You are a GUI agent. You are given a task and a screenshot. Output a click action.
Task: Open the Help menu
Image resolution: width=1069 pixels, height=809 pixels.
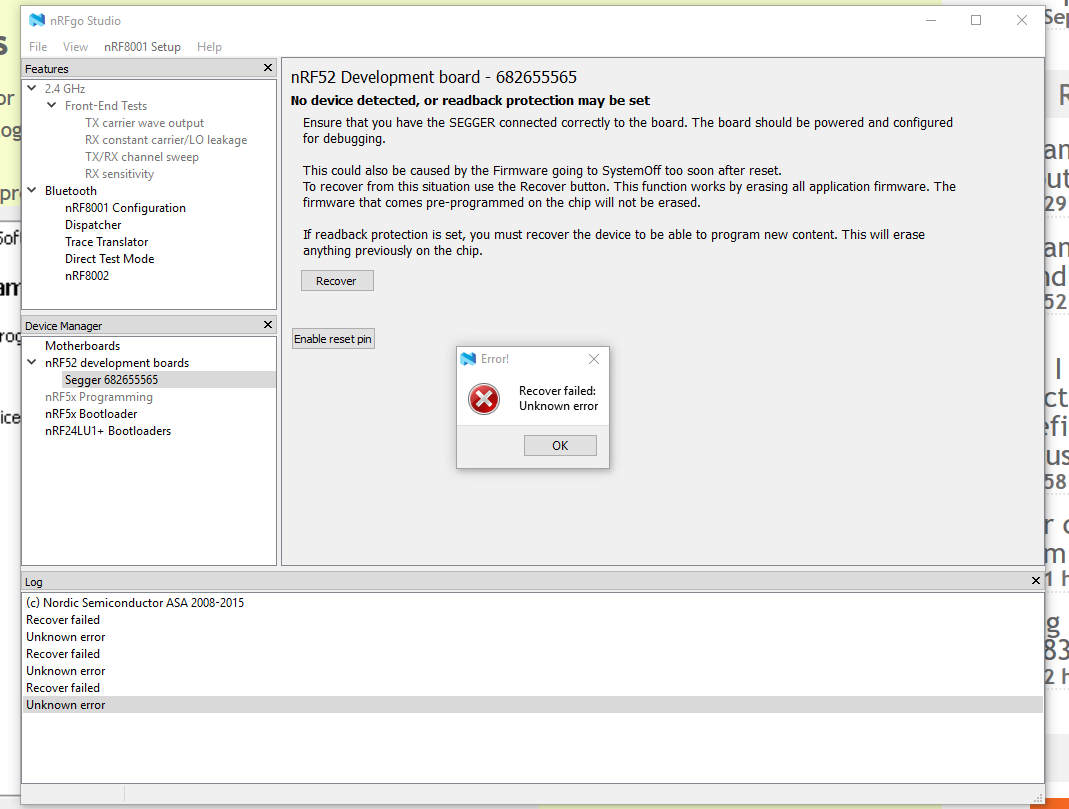pos(209,46)
